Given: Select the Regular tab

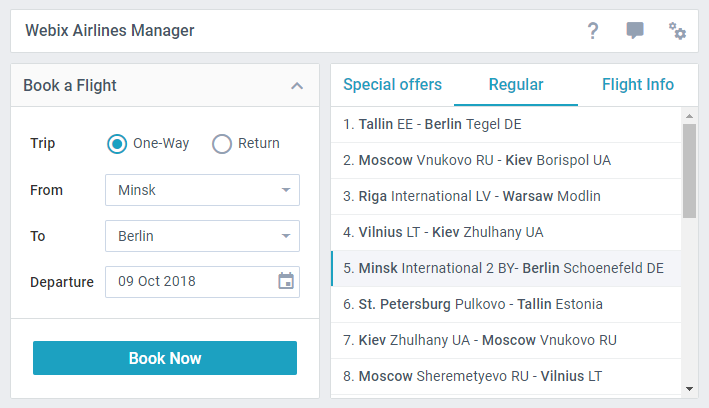Looking at the screenshot, I should pyautogui.click(x=516, y=85).
